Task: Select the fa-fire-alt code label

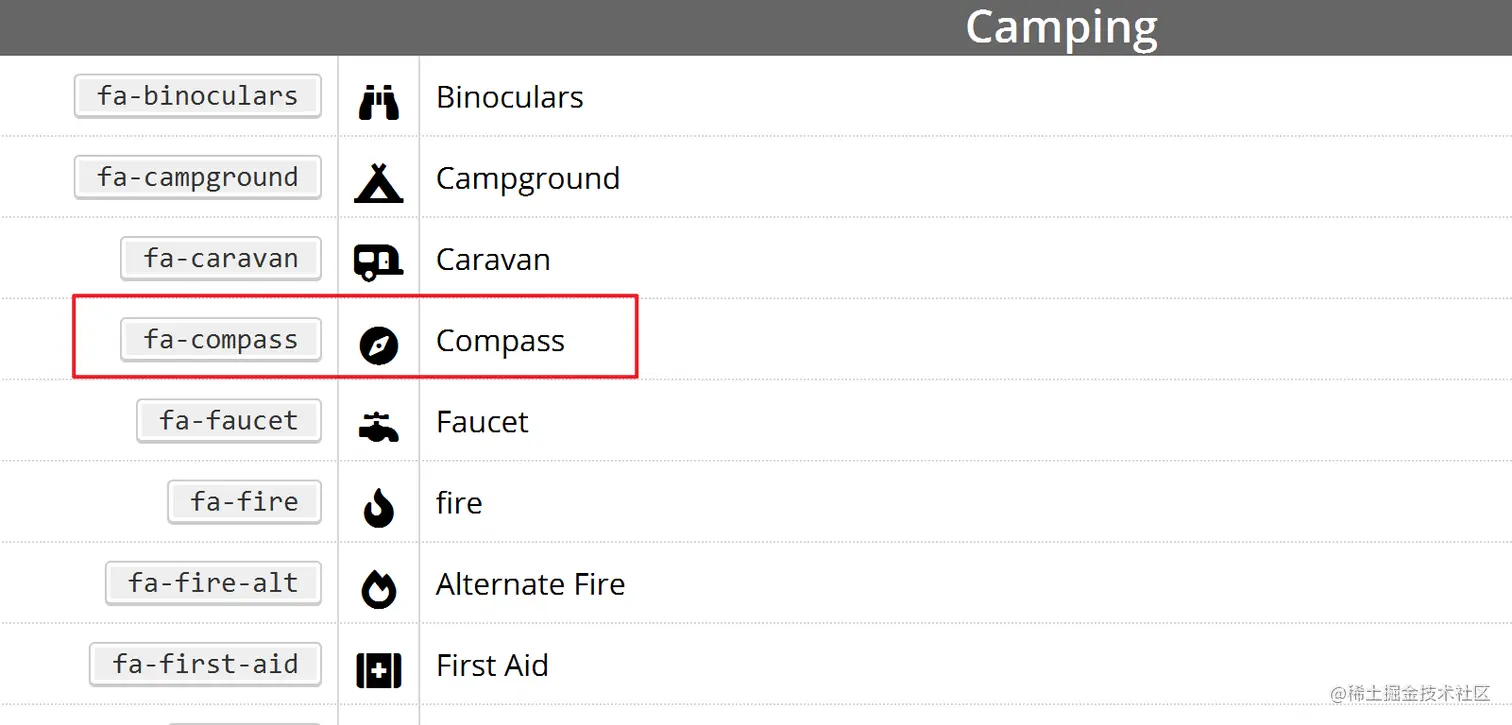Action: (213, 582)
